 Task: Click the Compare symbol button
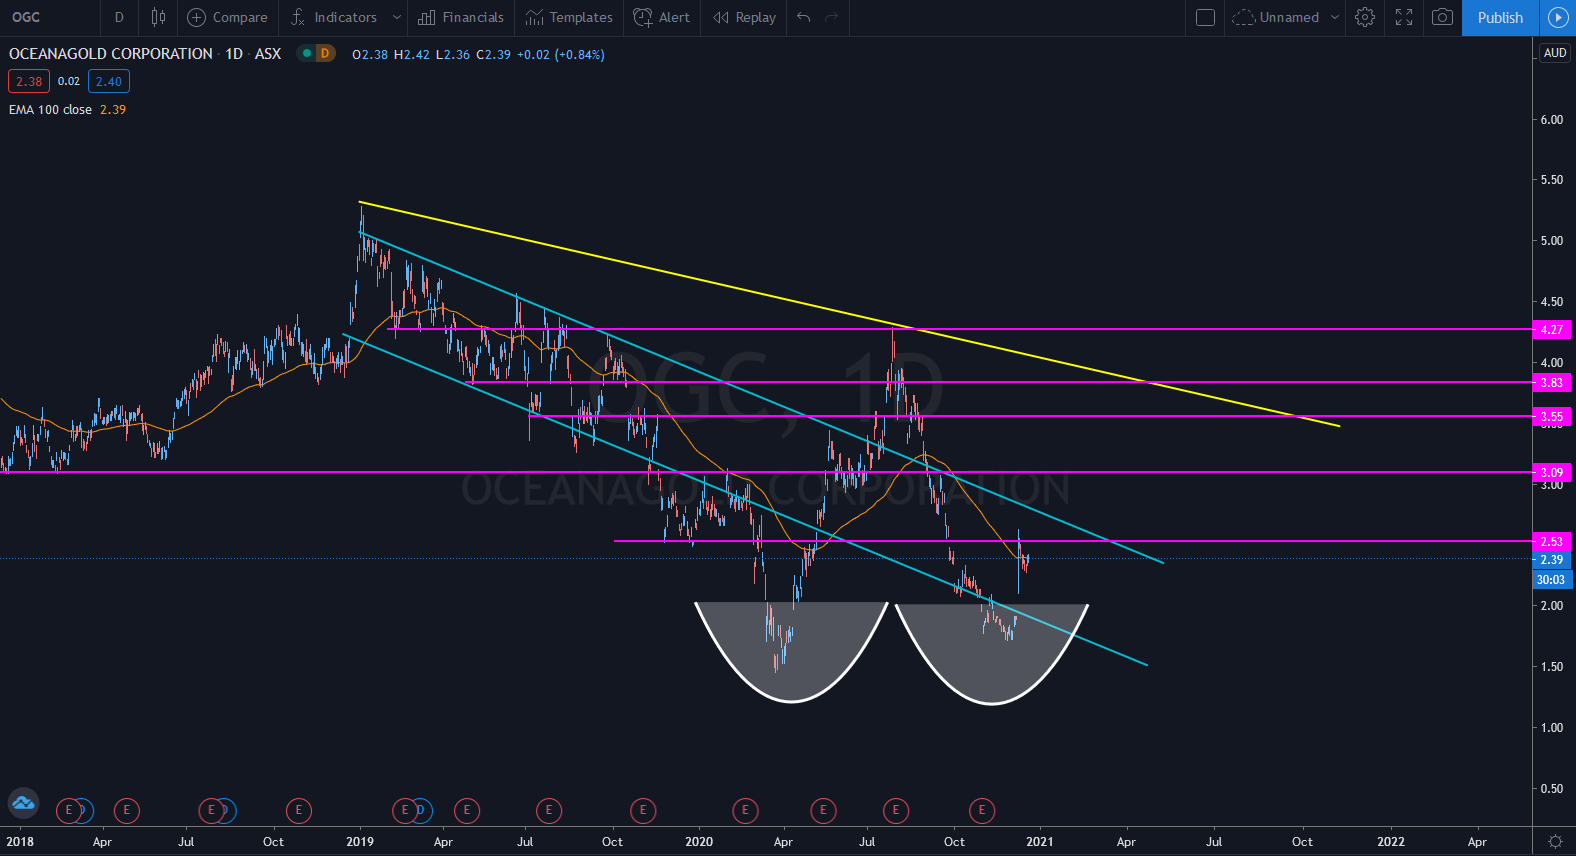pyautogui.click(x=228, y=17)
